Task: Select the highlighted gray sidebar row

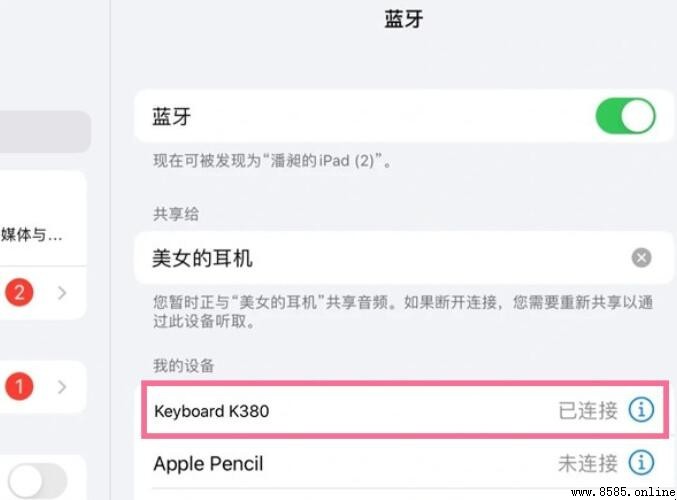Action: pos(45,131)
